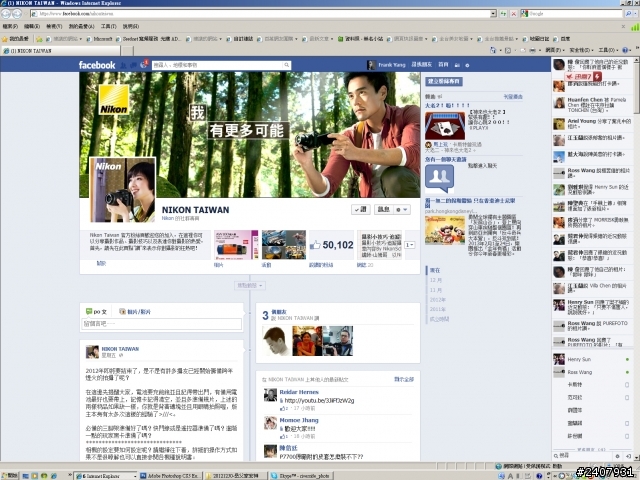This screenshot has width=640, height=480.
Task: Click the browser Back arrow button
Action: tap(6, 14)
